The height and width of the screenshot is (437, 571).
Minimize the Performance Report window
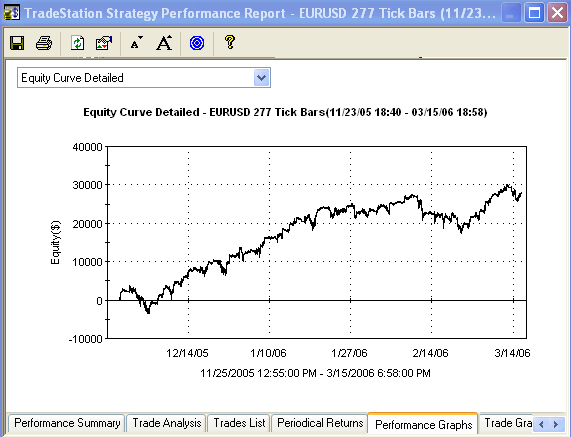(511, 13)
